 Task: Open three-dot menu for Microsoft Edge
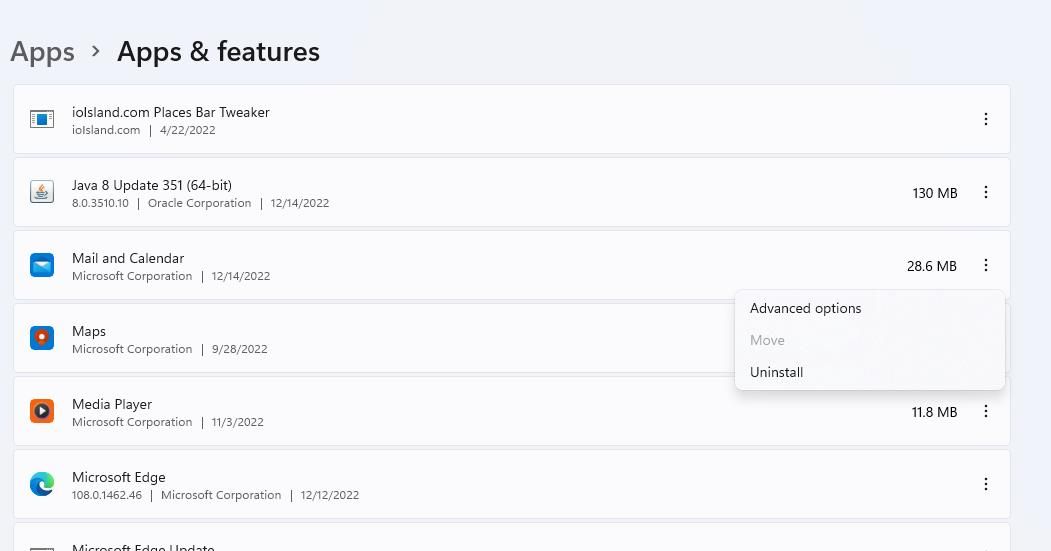[x=985, y=484]
